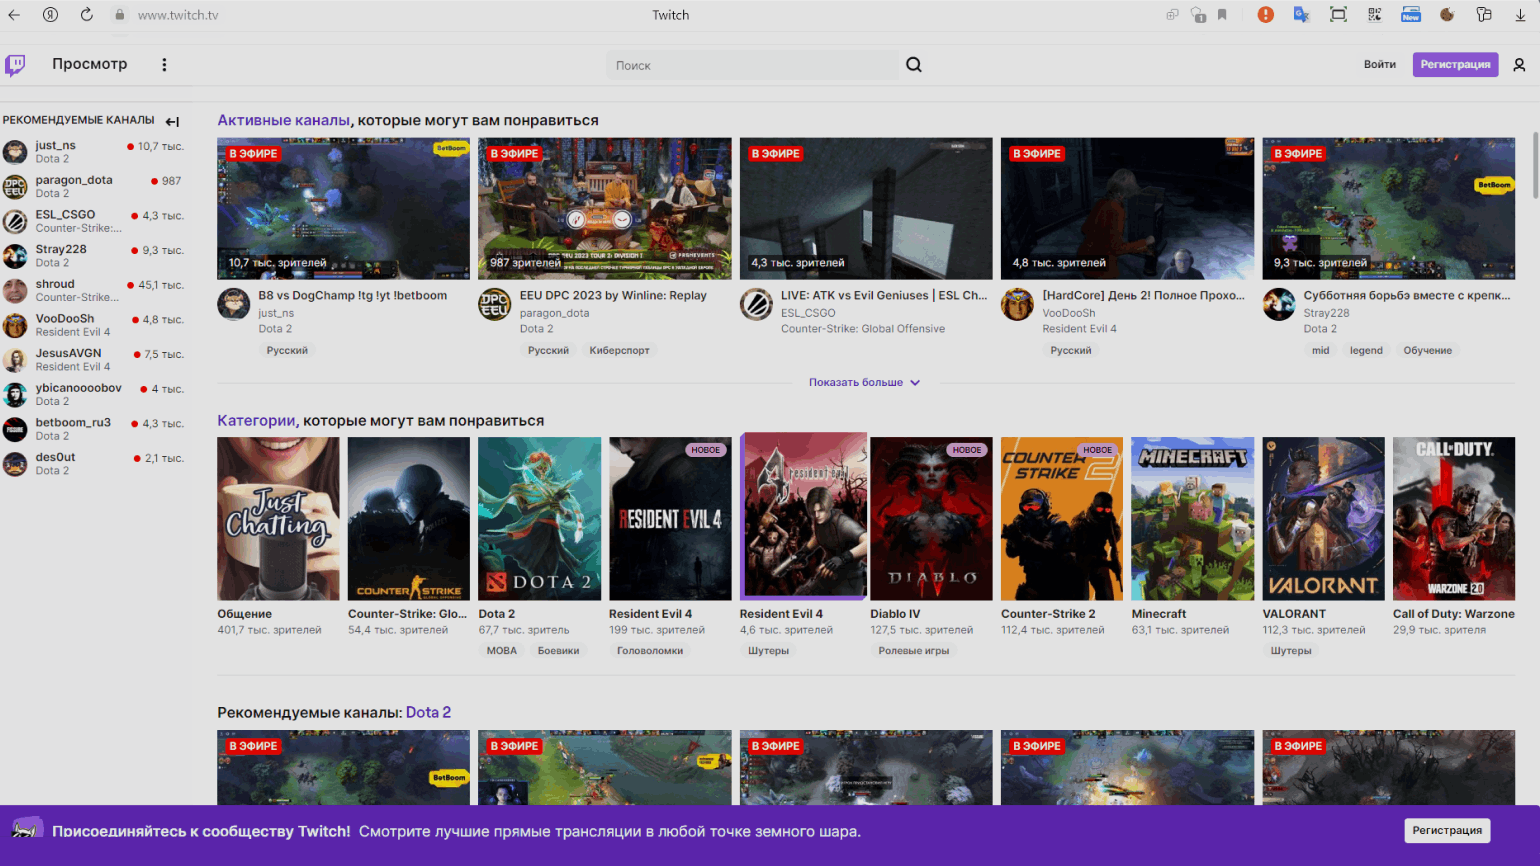Click the Twitch logo home icon
This screenshot has width=1540, height=866.
click(x=15, y=65)
